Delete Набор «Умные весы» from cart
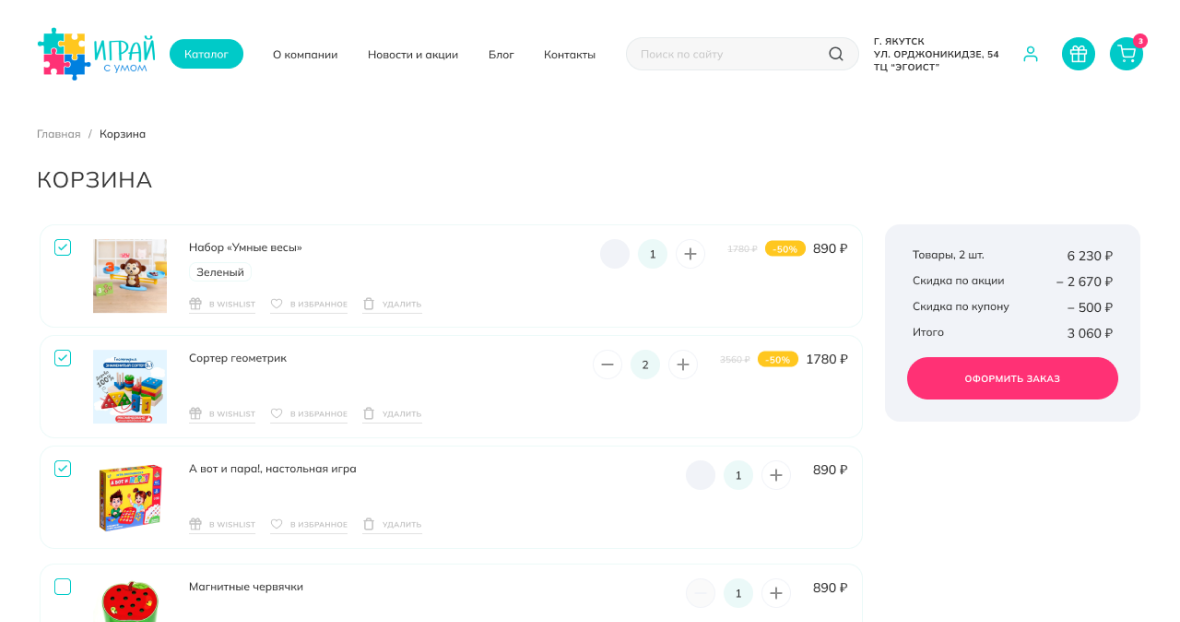1180x622 pixels. (x=392, y=304)
